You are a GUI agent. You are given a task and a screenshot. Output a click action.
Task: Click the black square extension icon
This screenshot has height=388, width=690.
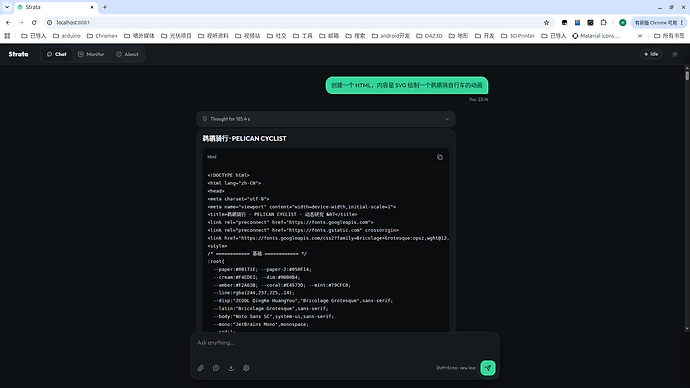(565, 22)
